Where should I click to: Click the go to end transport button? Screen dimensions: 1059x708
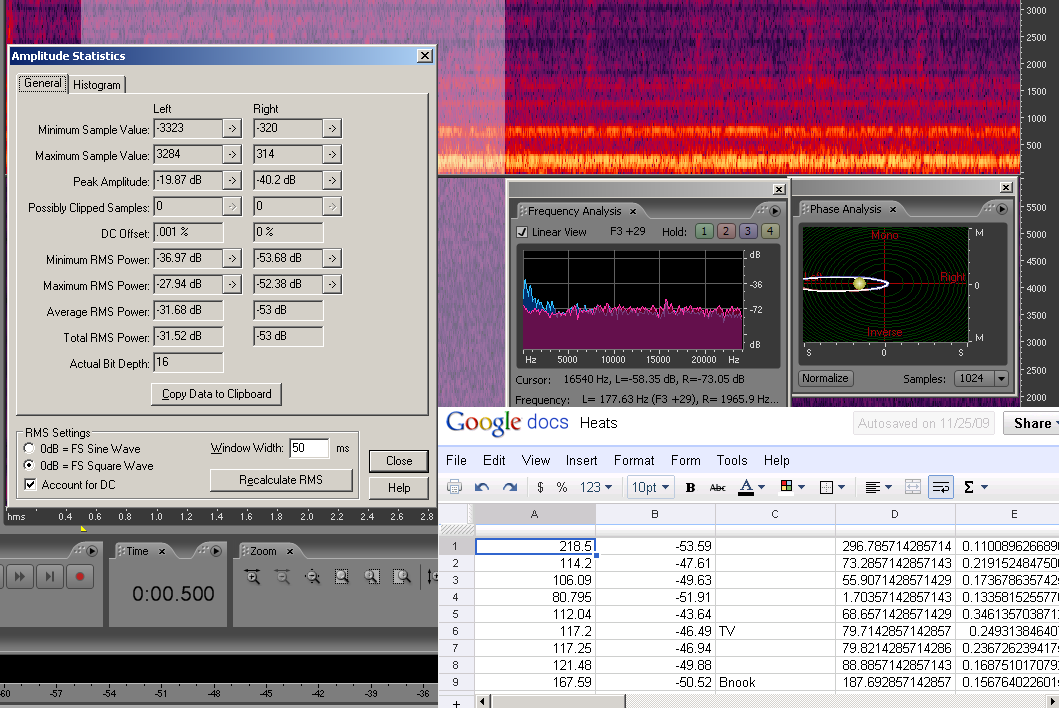click(50, 577)
